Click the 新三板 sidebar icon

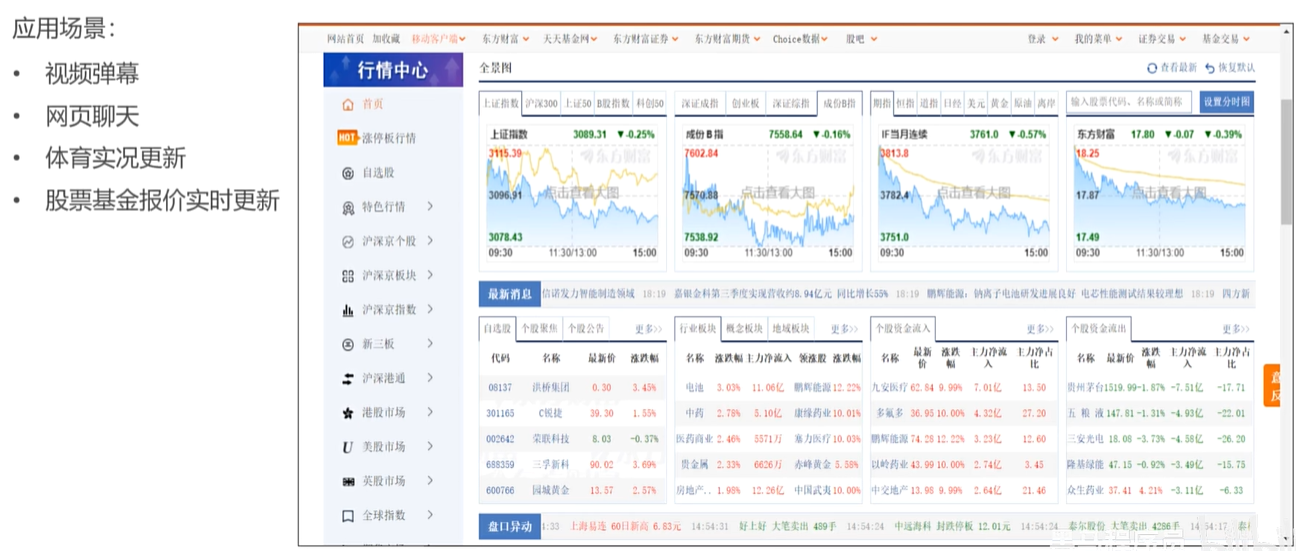[348, 344]
